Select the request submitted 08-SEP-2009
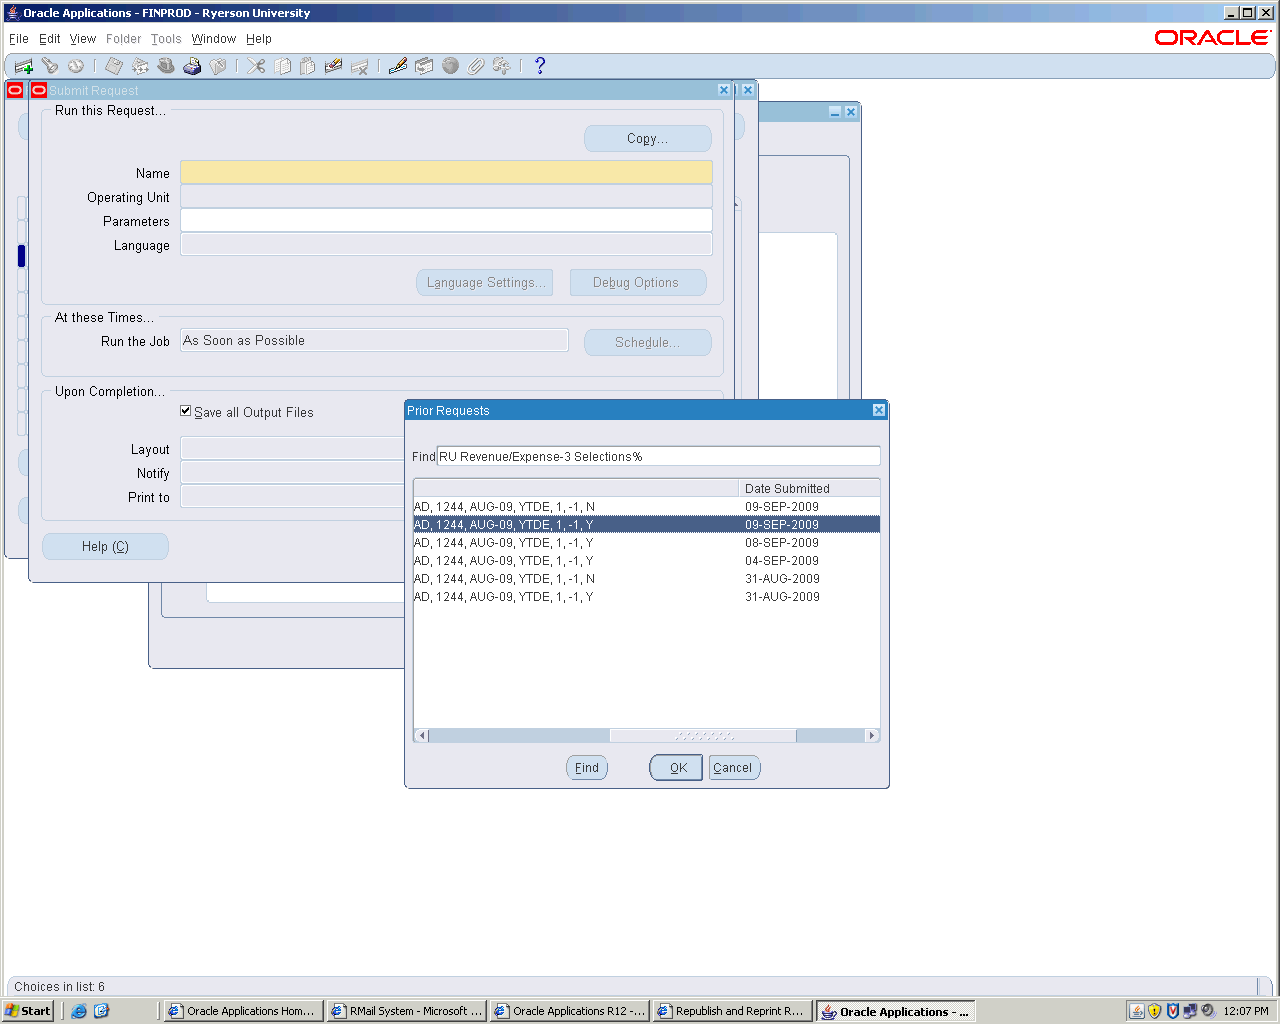This screenshot has width=1280, height=1024. 646,543
